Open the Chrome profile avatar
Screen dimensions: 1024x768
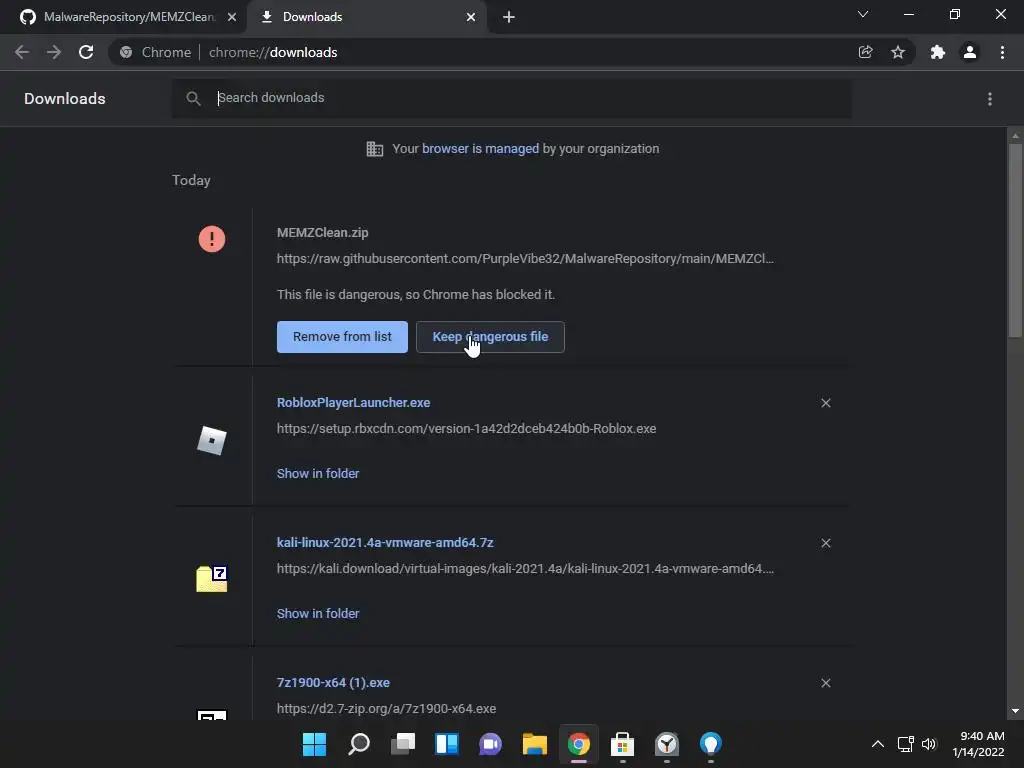970,52
